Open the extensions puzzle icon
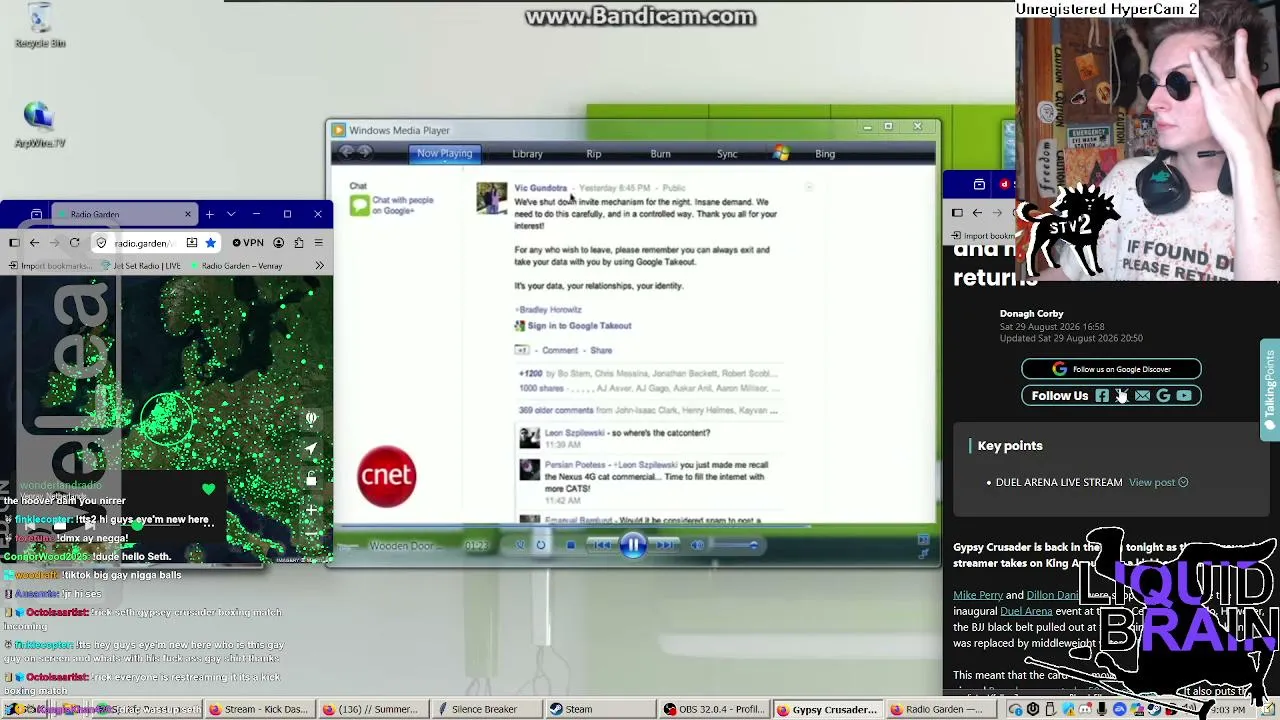The width and height of the screenshot is (1280, 720). pyautogui.click(x=299, y=243)
